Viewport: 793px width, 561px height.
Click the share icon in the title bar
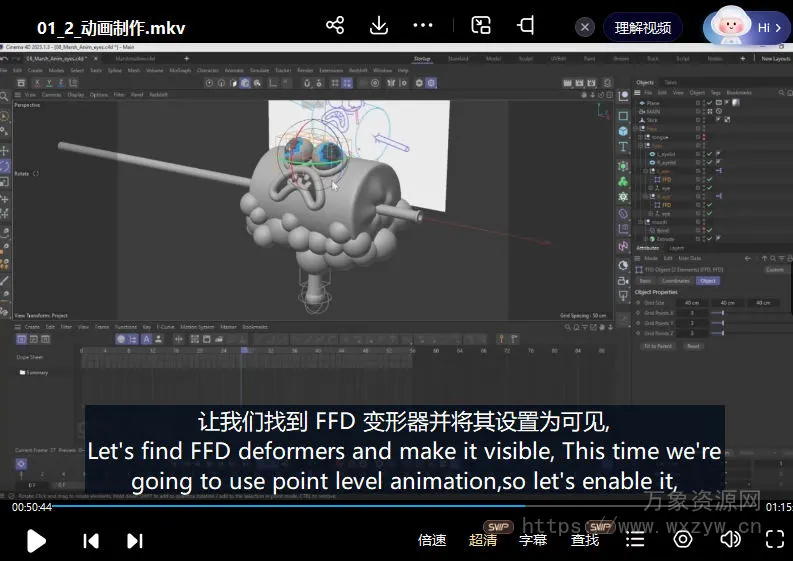click(x=335, y=26)
